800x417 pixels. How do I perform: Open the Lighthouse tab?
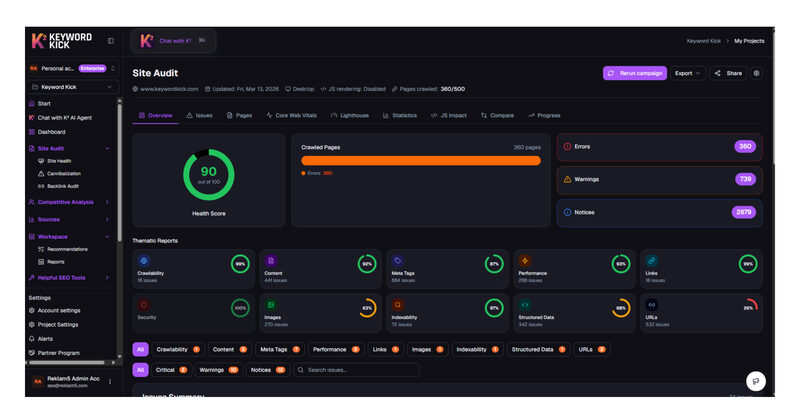(349, 115)
